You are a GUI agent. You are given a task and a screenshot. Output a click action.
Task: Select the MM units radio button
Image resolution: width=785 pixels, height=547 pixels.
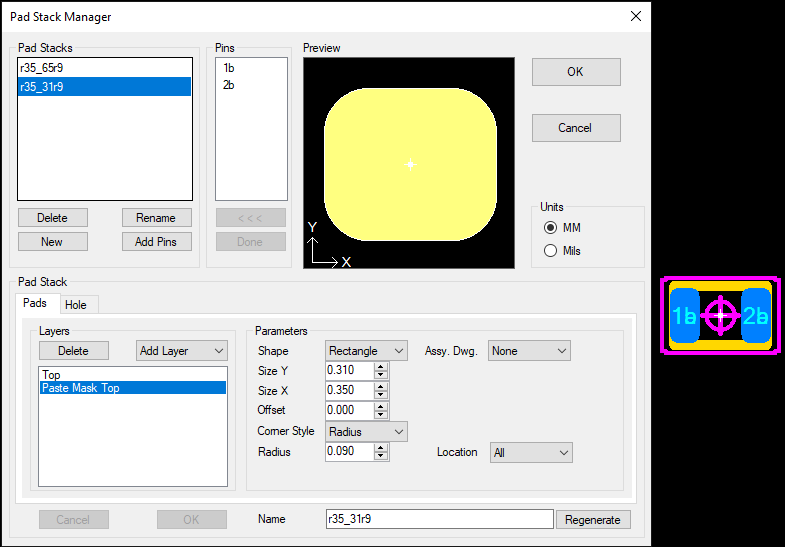click(551, 227)
